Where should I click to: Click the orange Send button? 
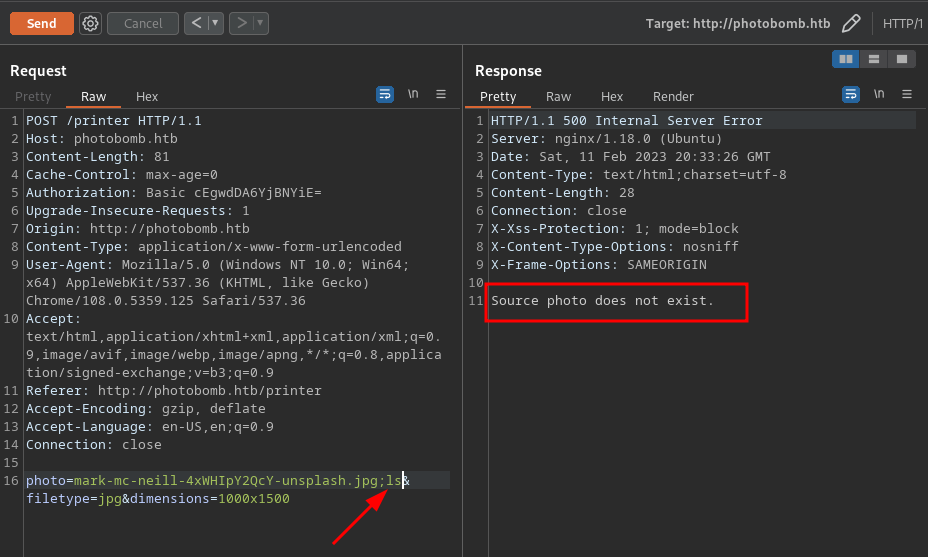click(x=41, y=23)
